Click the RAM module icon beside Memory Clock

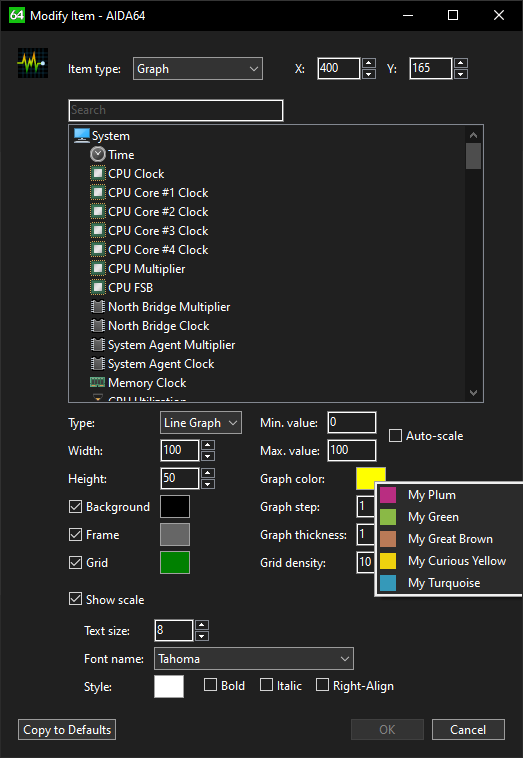coord(98,382)
